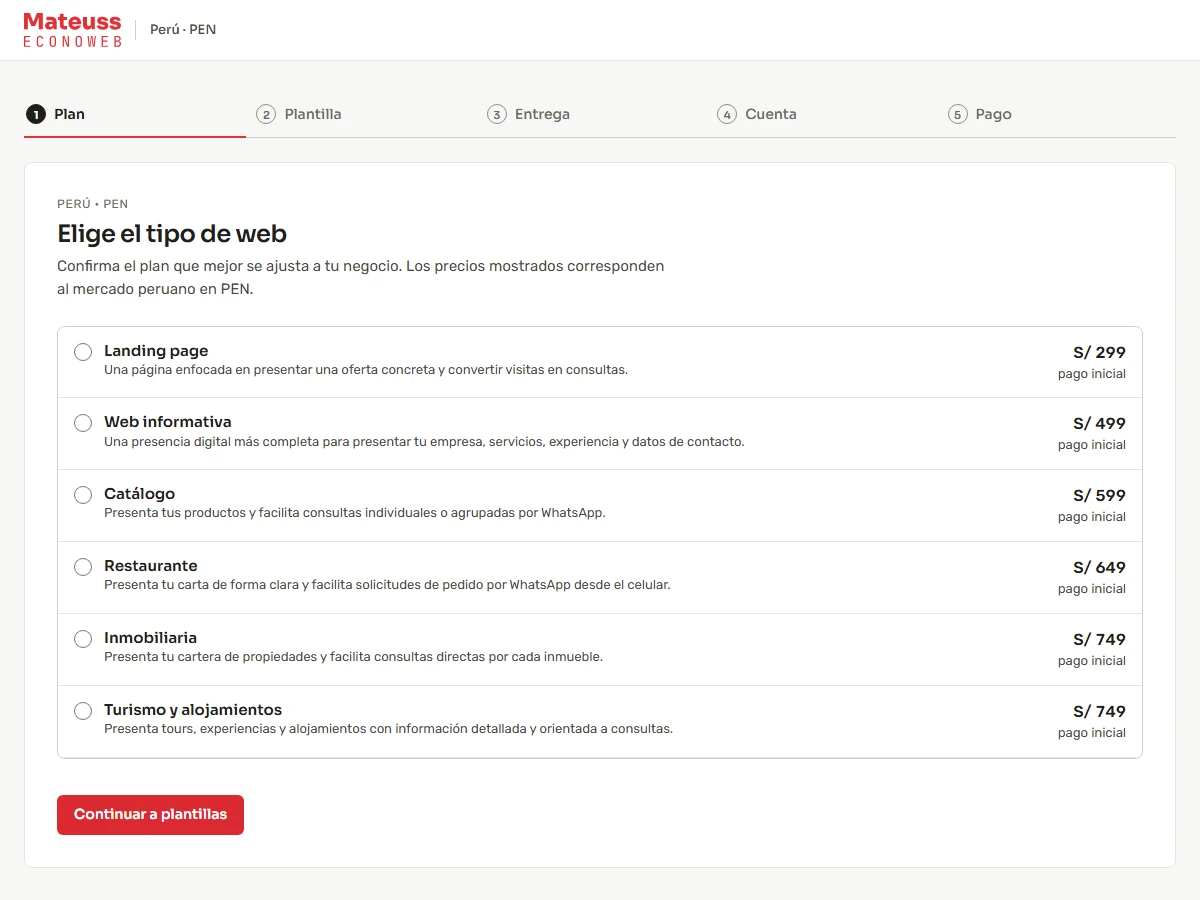This screenshot has height=900, width=1200.
Task: Click the Web informativa description text
Action: pos(424,442)
